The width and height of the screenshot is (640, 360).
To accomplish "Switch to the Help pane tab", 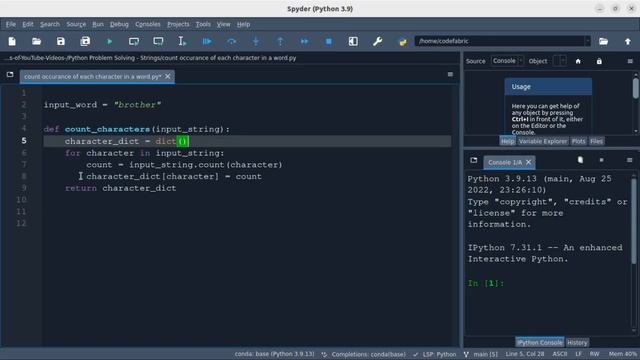I will click(x=507, y=141).
